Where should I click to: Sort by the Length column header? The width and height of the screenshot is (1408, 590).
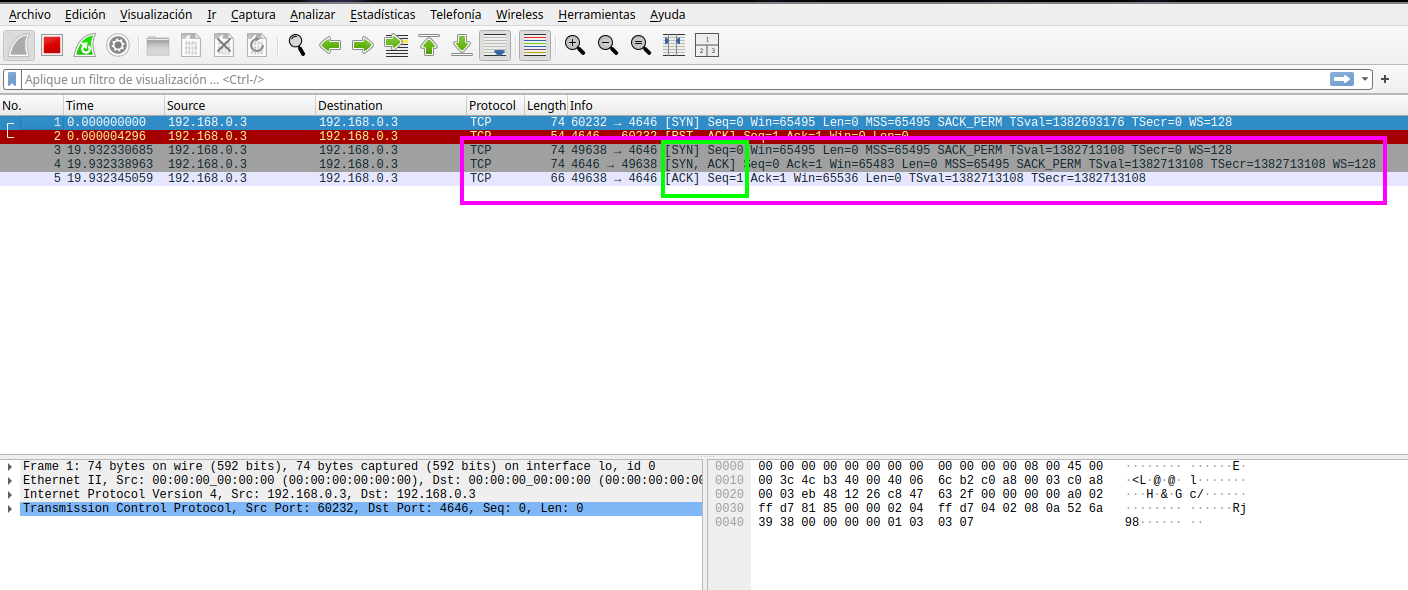pos(546,105)
